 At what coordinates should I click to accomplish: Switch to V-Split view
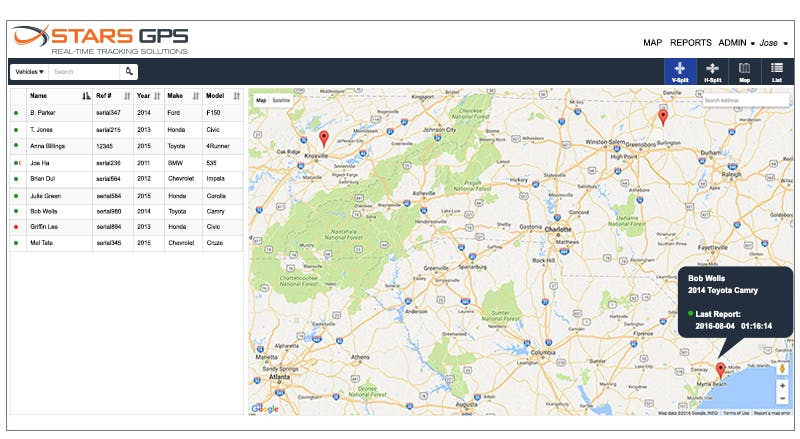pos(680,72)
